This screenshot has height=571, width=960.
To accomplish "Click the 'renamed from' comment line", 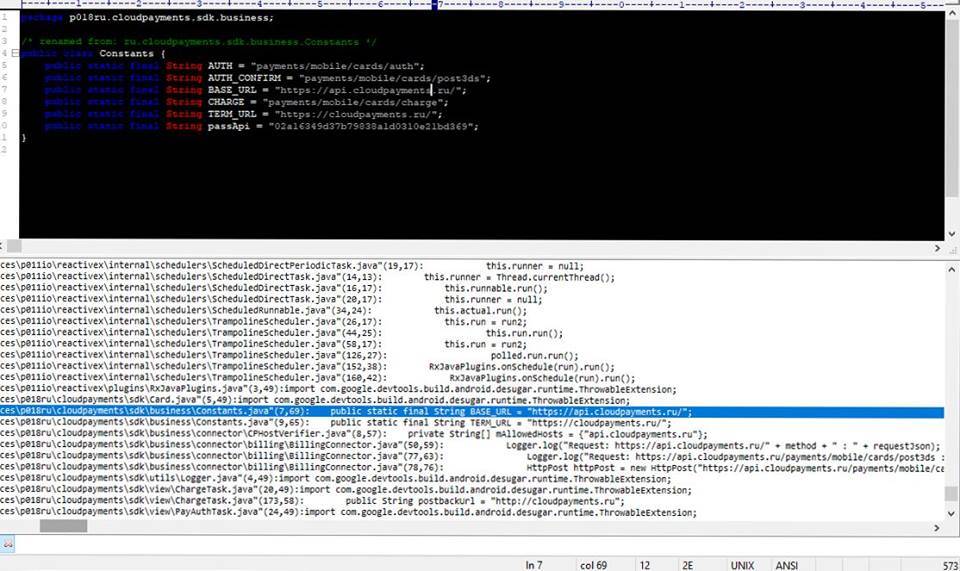I will [x=199, y=42].
